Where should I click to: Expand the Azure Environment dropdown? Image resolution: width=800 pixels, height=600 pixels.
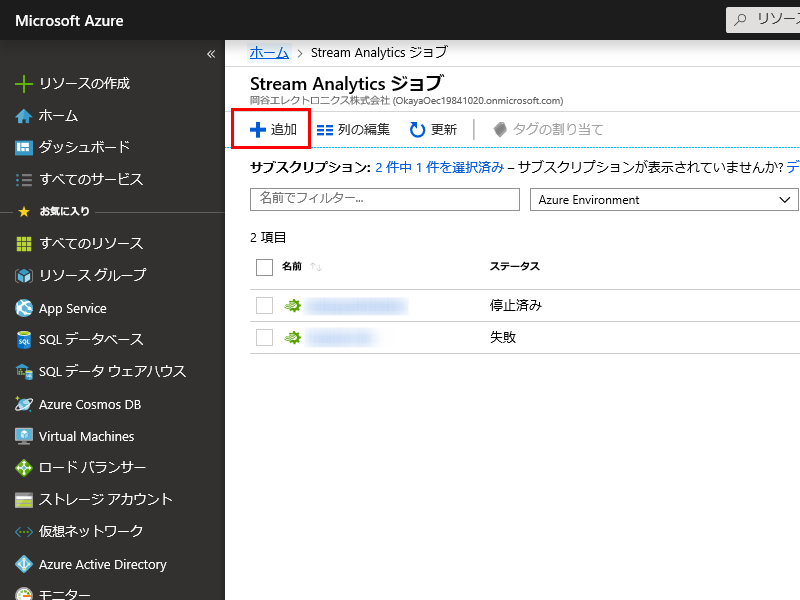pos(663,200)
